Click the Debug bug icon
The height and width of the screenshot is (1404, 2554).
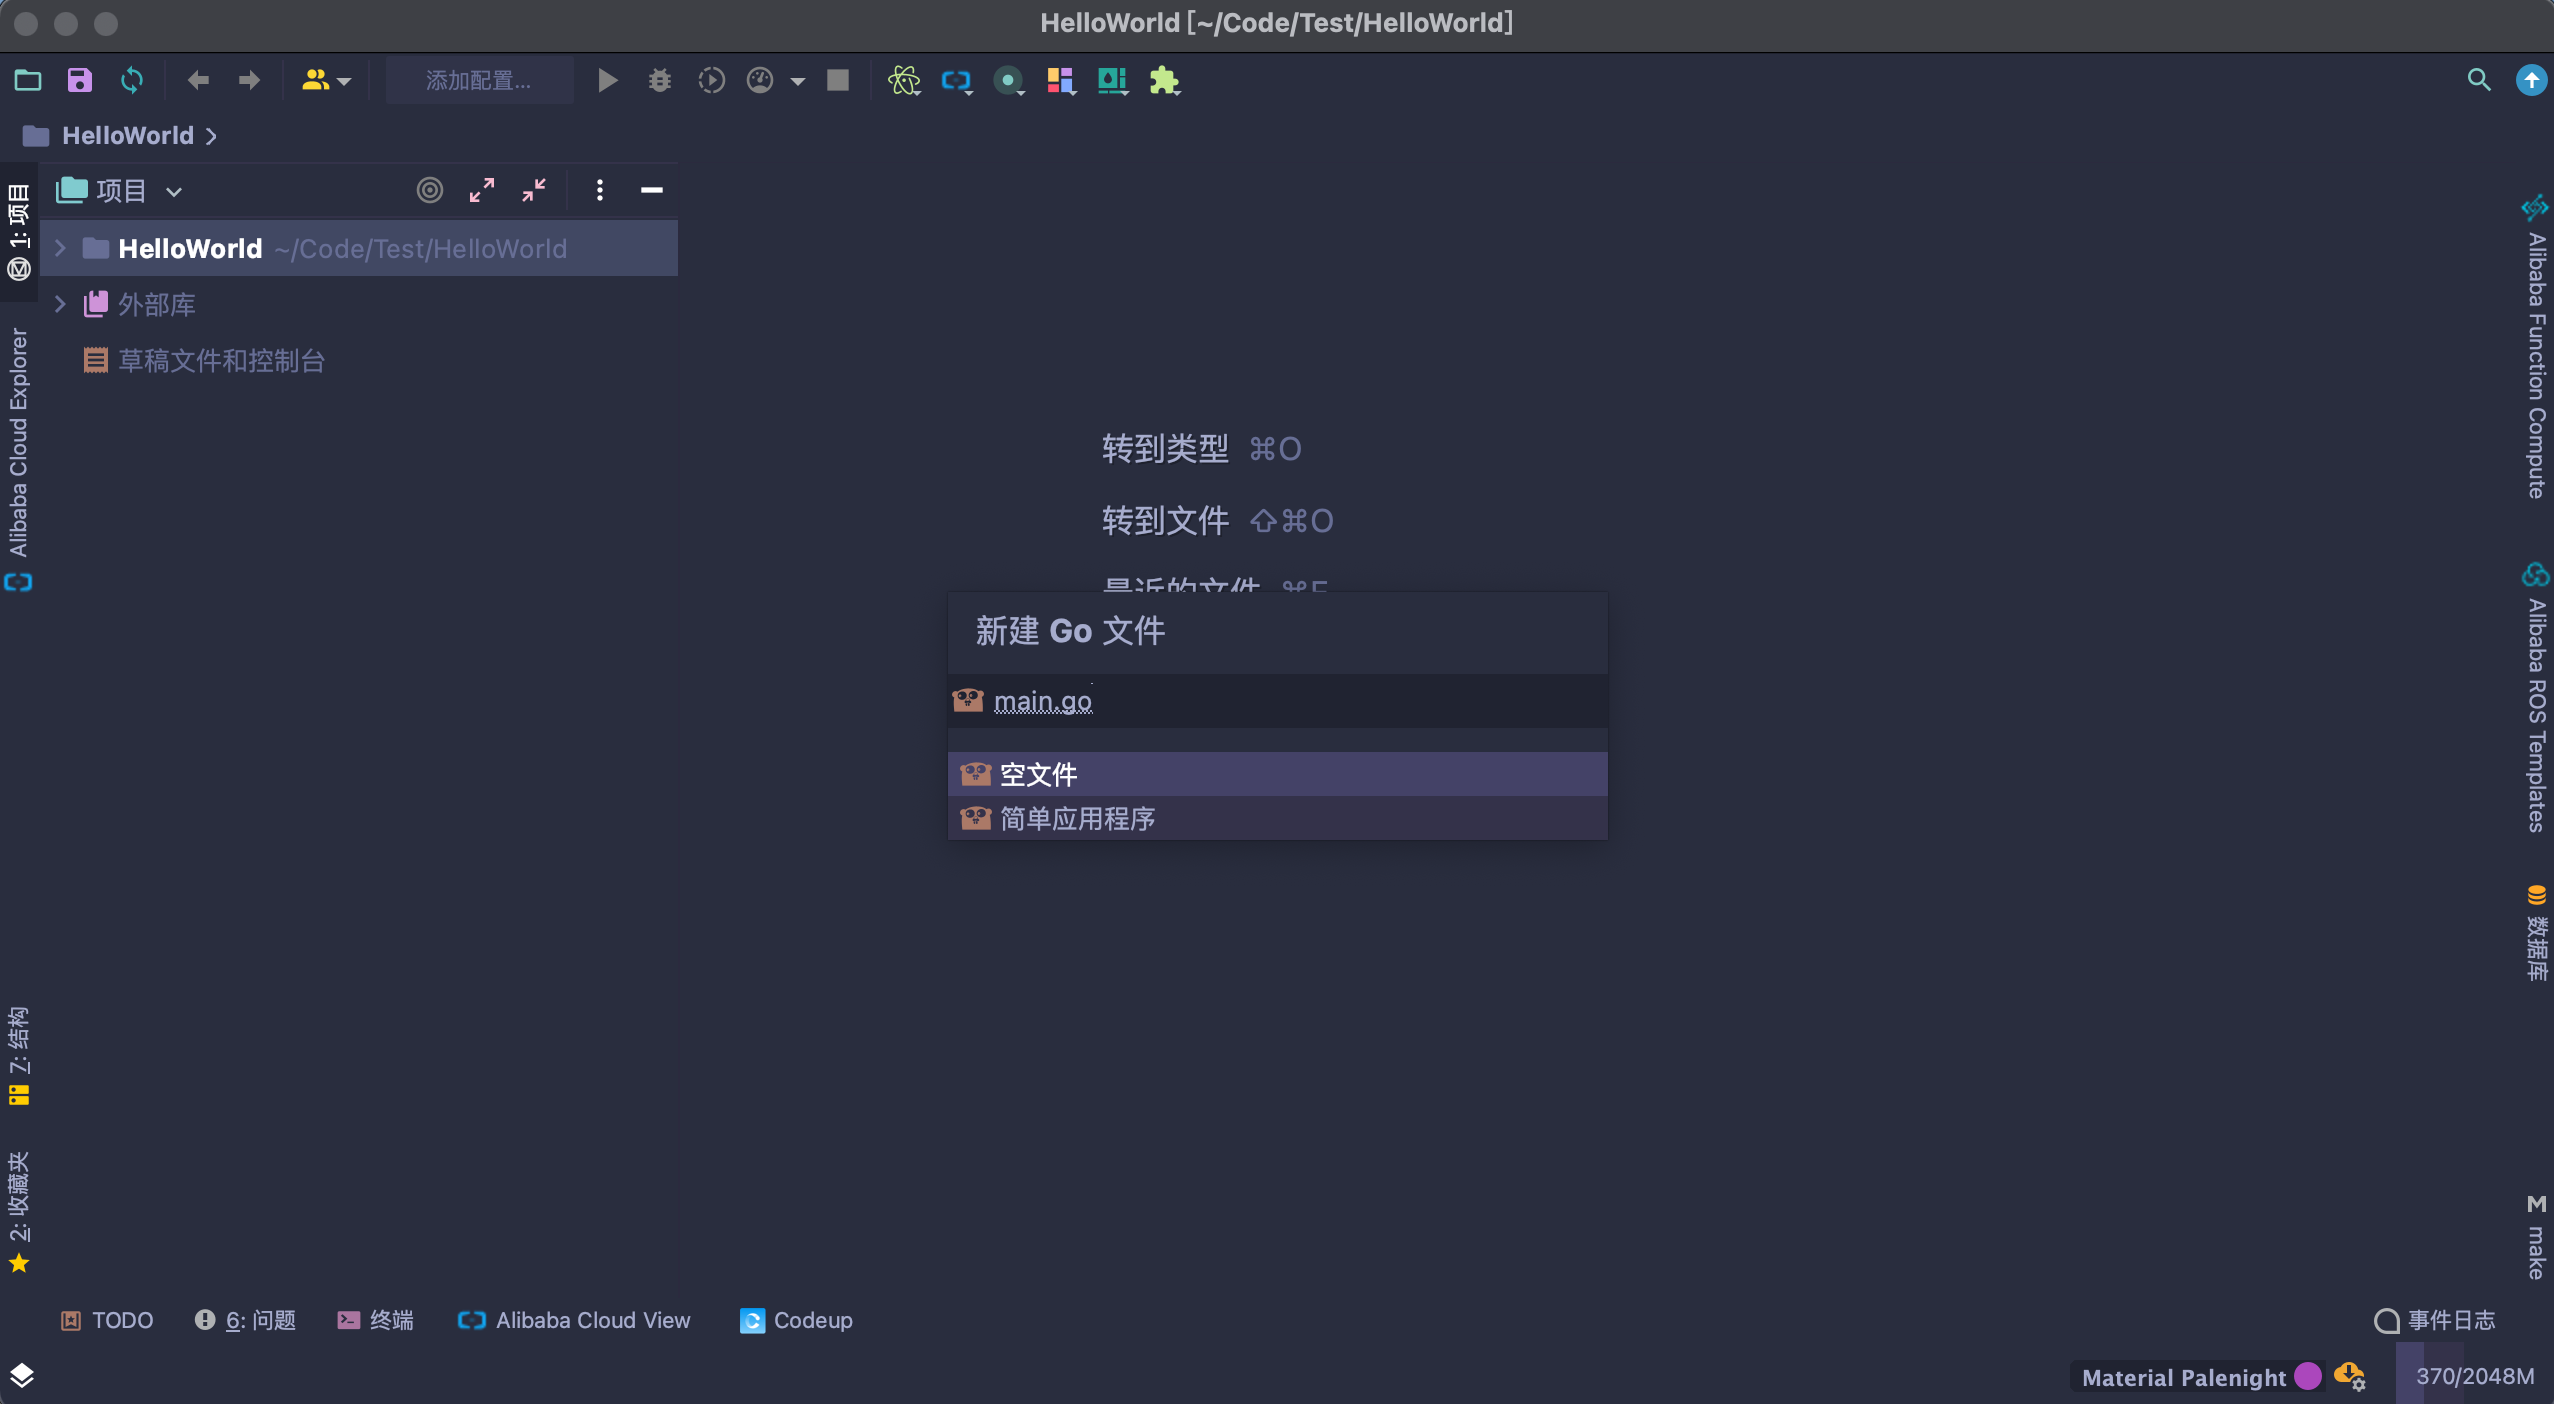click(659, 80)
